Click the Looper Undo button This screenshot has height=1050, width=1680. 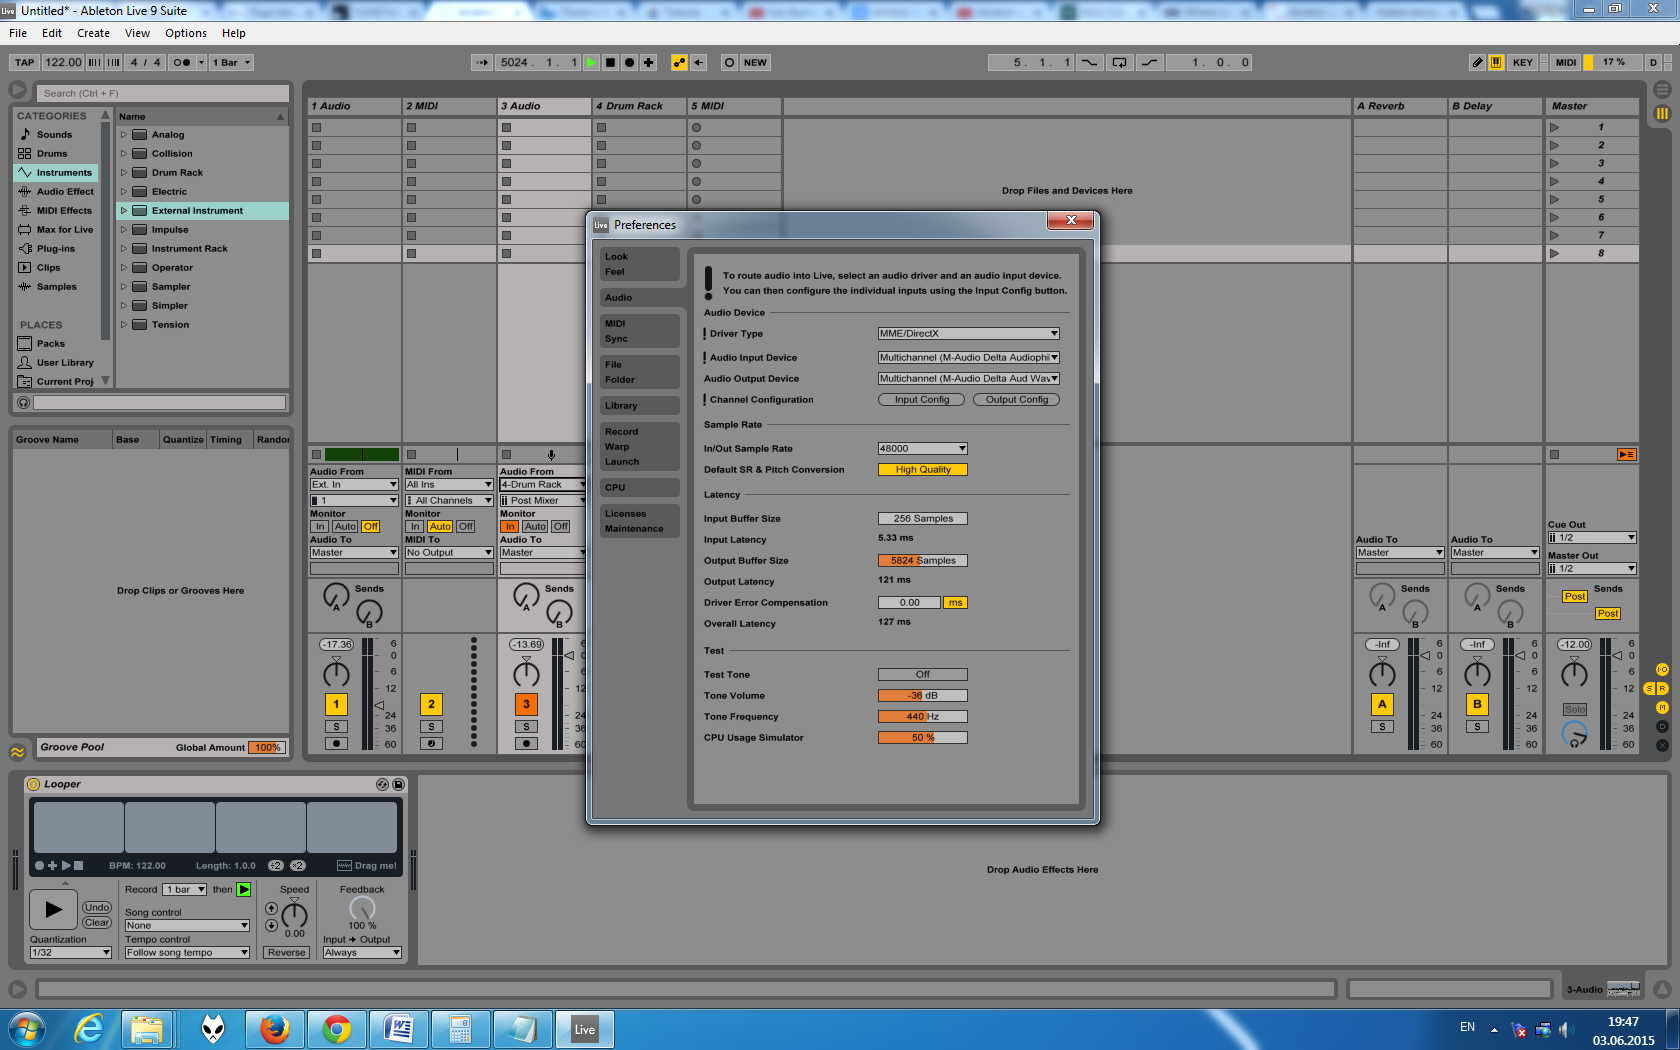(x=97, y=908)
